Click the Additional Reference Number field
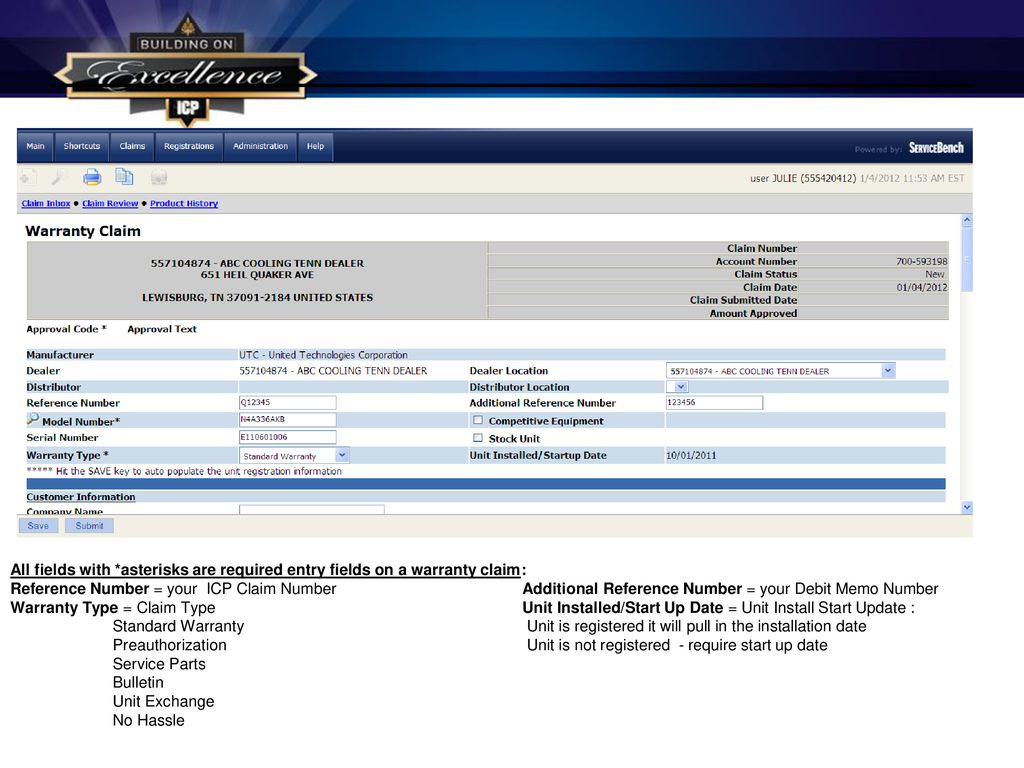 tap(714, 402)
